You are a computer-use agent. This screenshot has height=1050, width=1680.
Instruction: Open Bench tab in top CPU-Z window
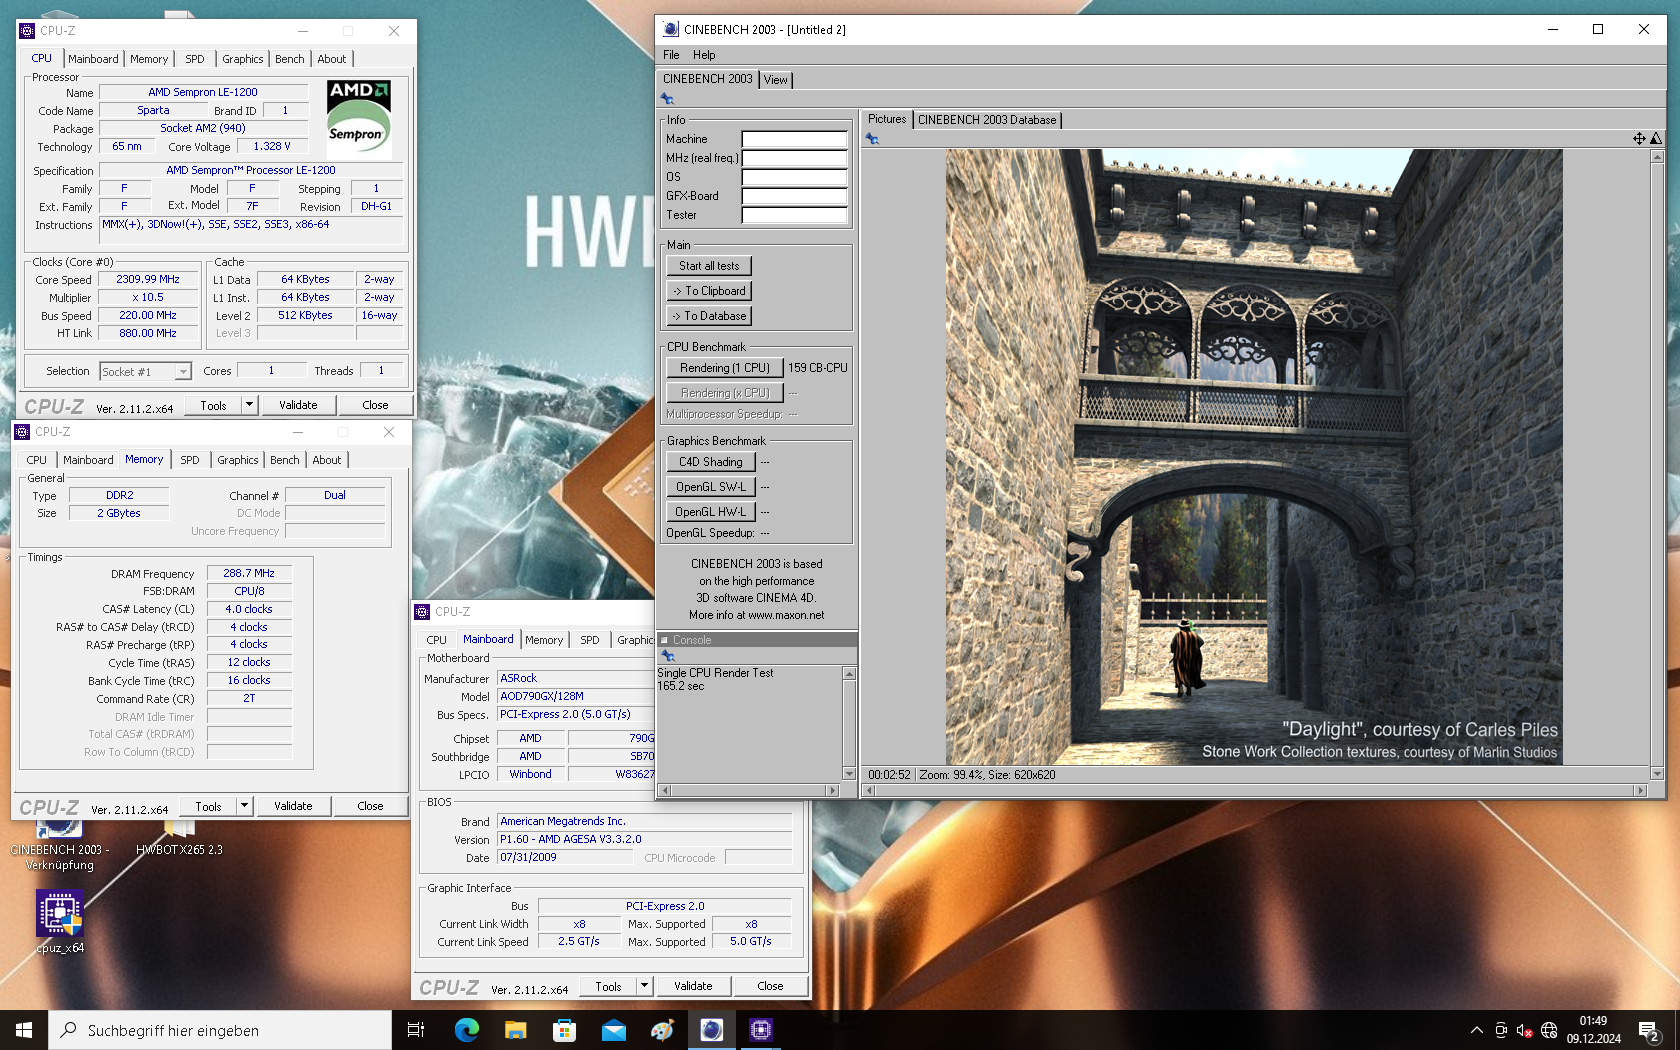(289, 59)
